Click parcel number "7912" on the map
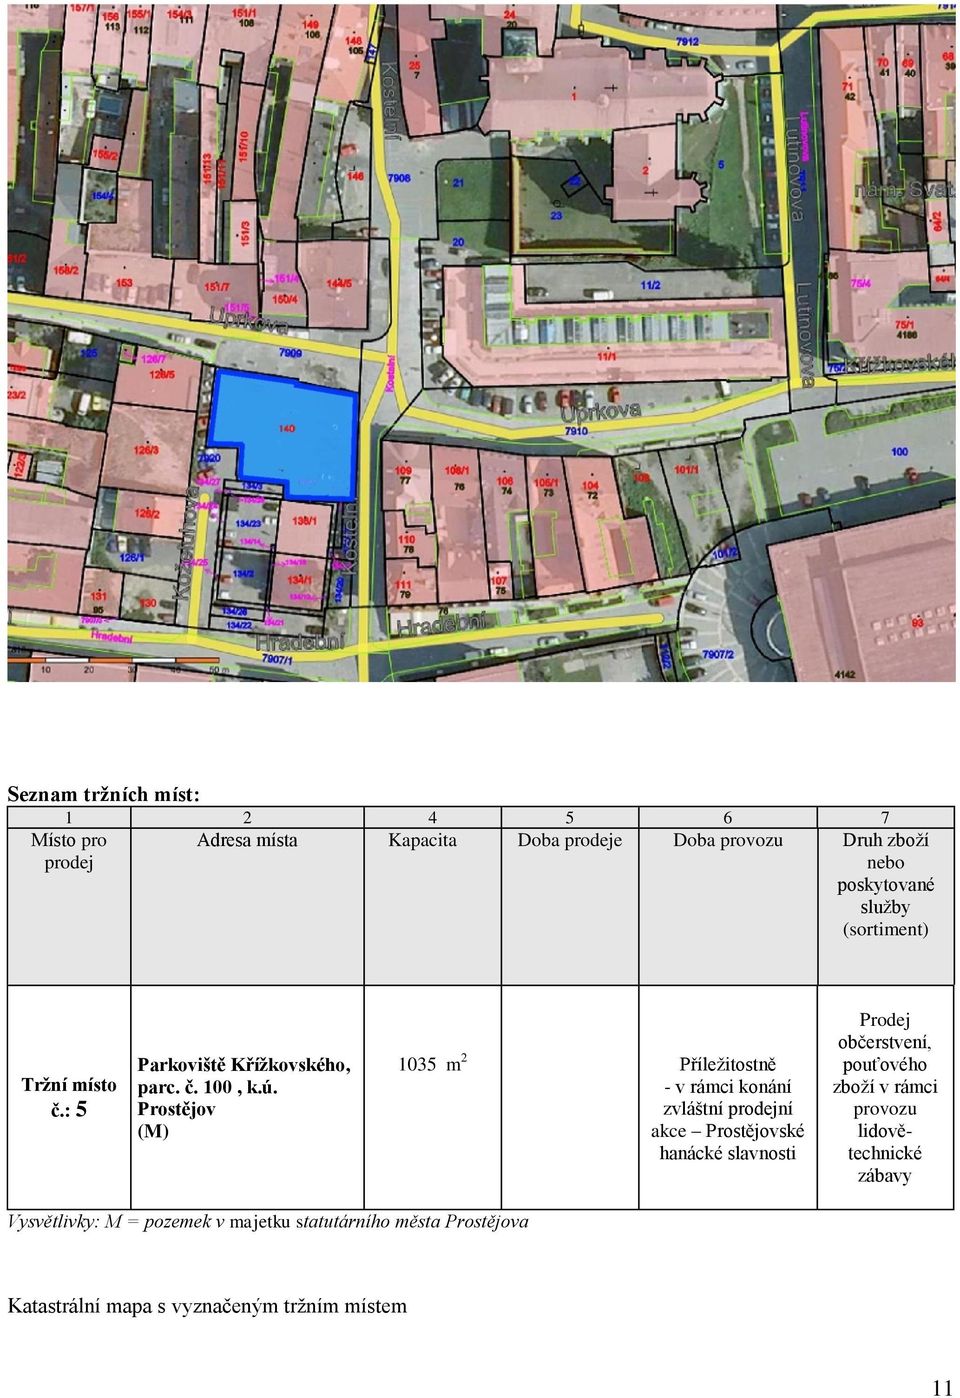Screen dimensions: 960x1398 (687, 42)
